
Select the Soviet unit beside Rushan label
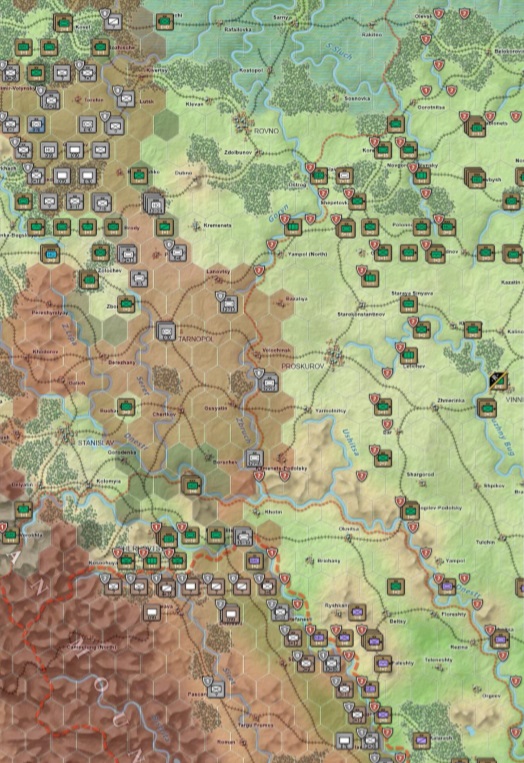coord(126,406)
